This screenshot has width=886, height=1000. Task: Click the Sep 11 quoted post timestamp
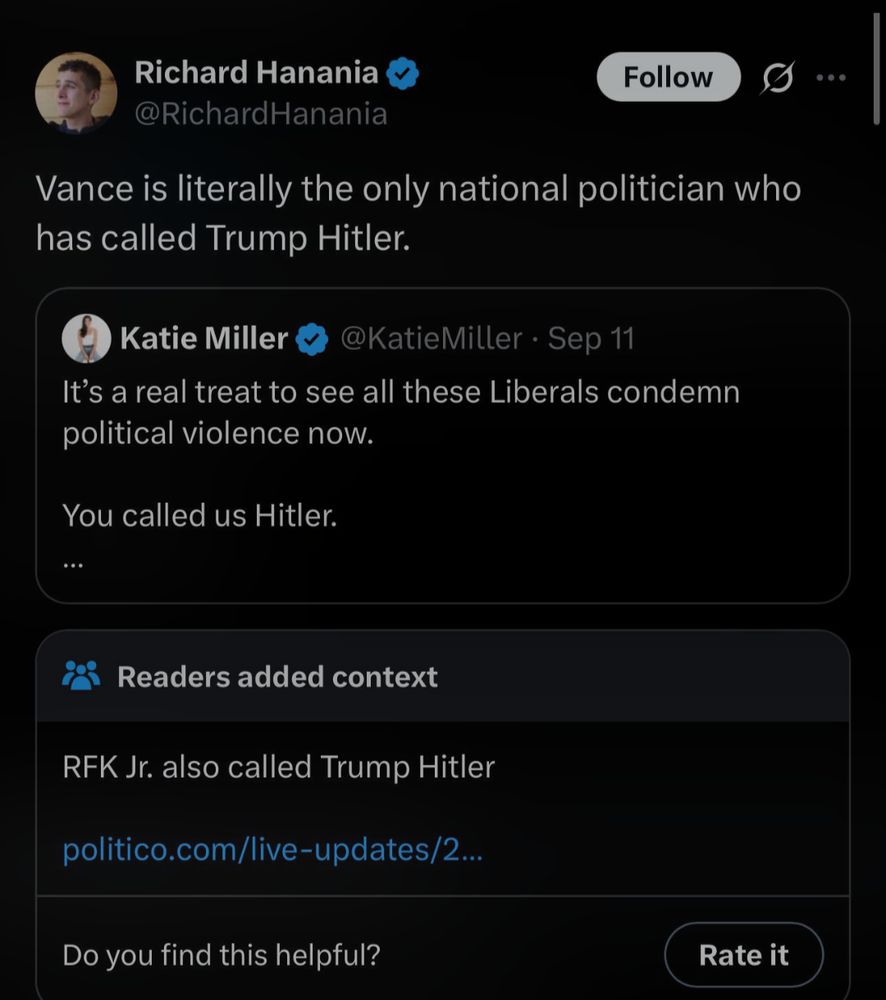tap(591, 339)
